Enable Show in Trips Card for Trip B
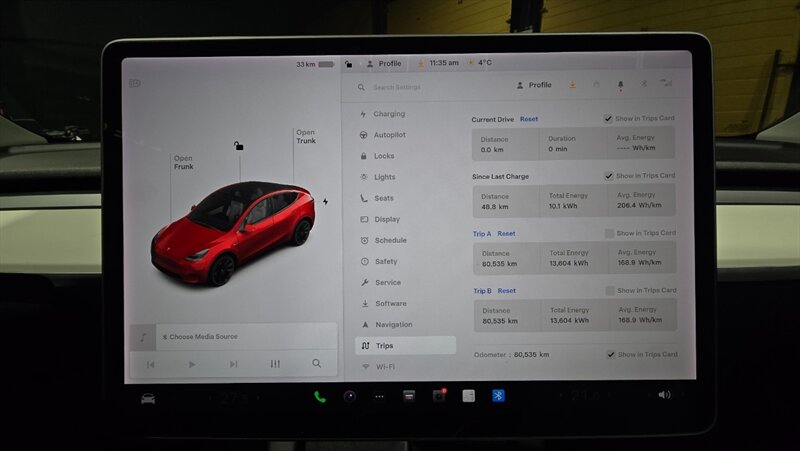The height and width of the screenshot is (451, 800). coord(609,291)
